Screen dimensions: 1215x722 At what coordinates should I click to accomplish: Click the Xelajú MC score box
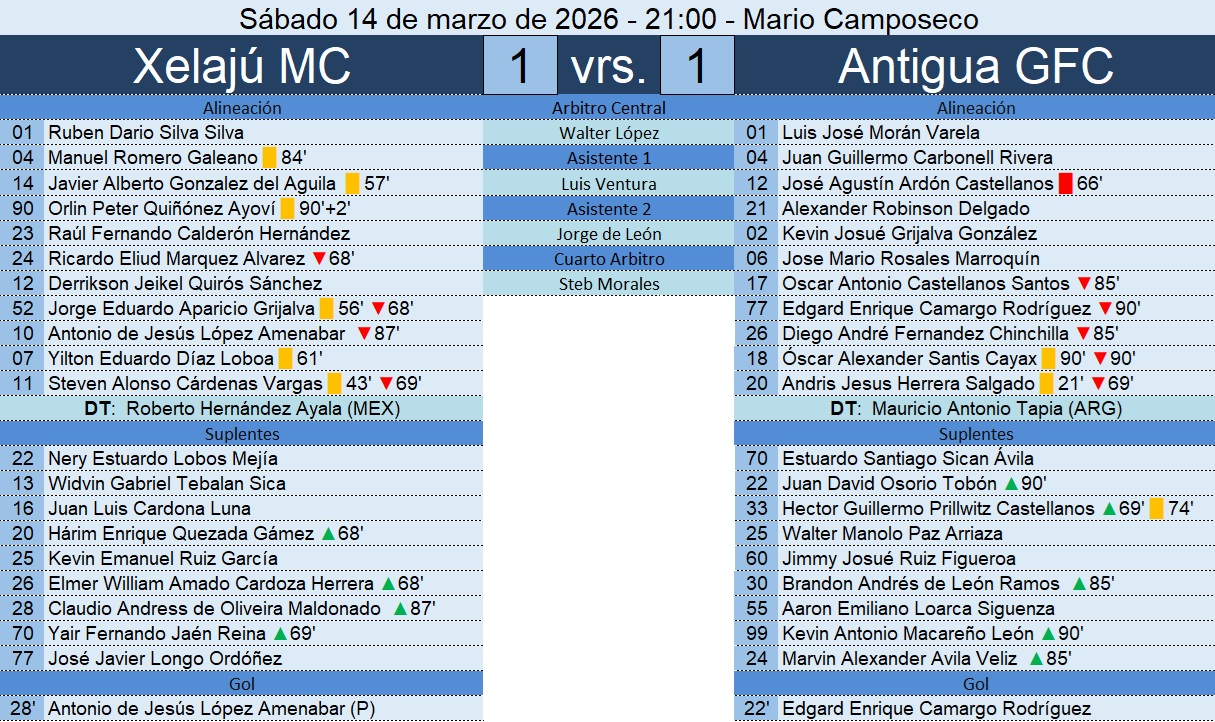point(520,66)
